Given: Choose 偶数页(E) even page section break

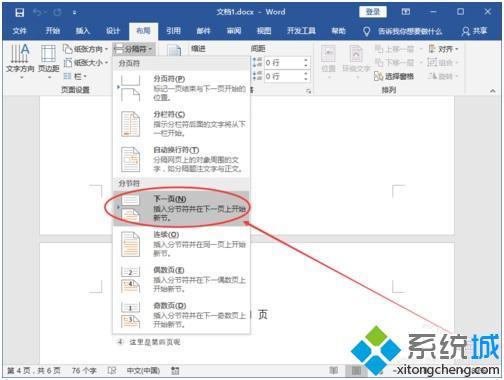Looking at the screenshot, I should point(181,279).
